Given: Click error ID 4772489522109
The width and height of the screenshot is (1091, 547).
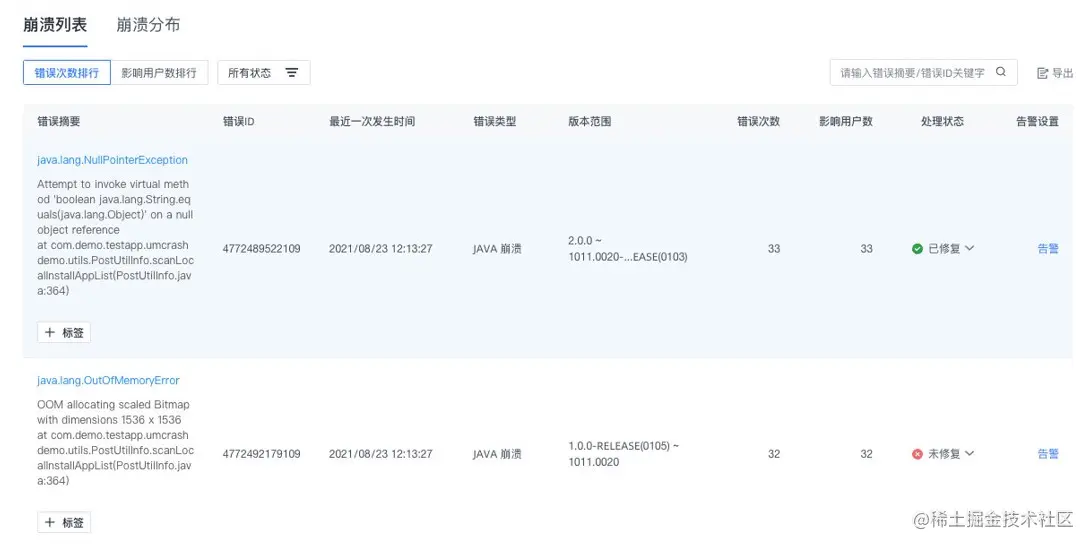Looking at the screenshot, I should pos(262,248).
